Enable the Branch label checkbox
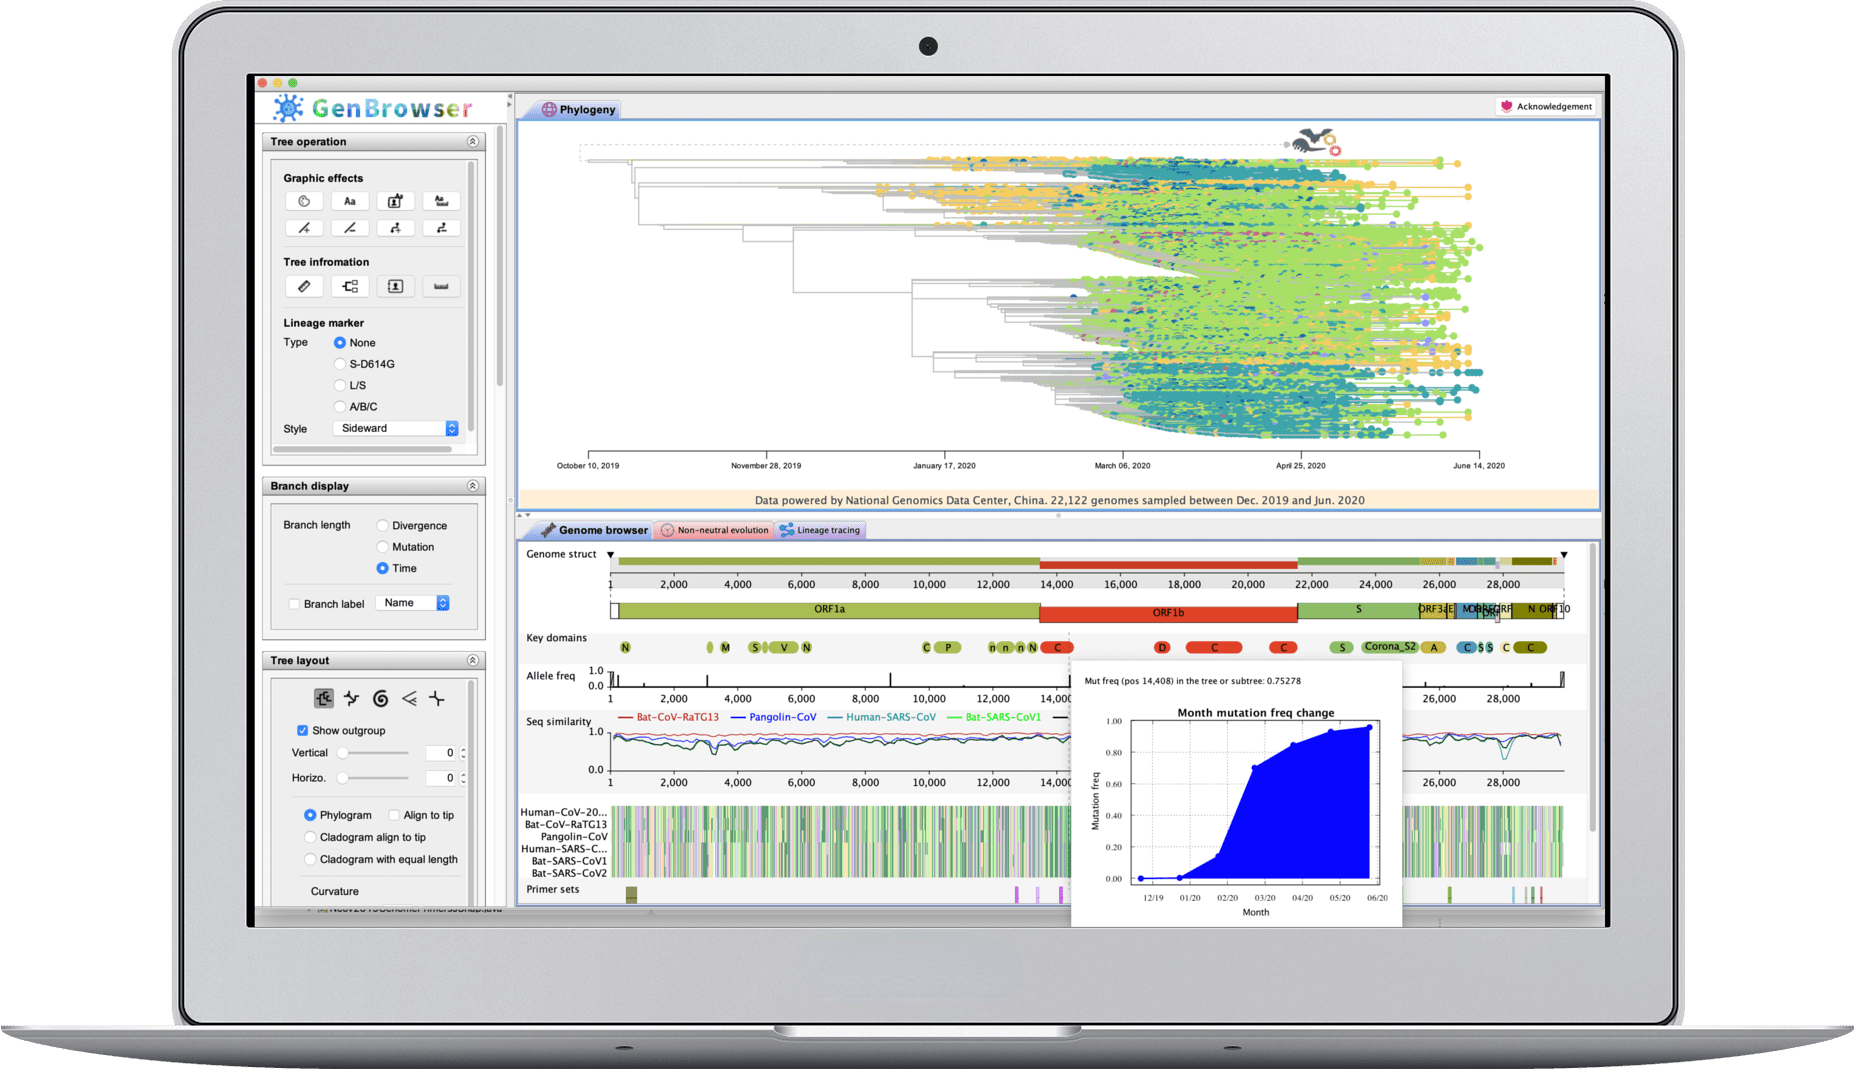Screen dimensions: 1854x1071 pyautogui.click(x=294, y=604)
